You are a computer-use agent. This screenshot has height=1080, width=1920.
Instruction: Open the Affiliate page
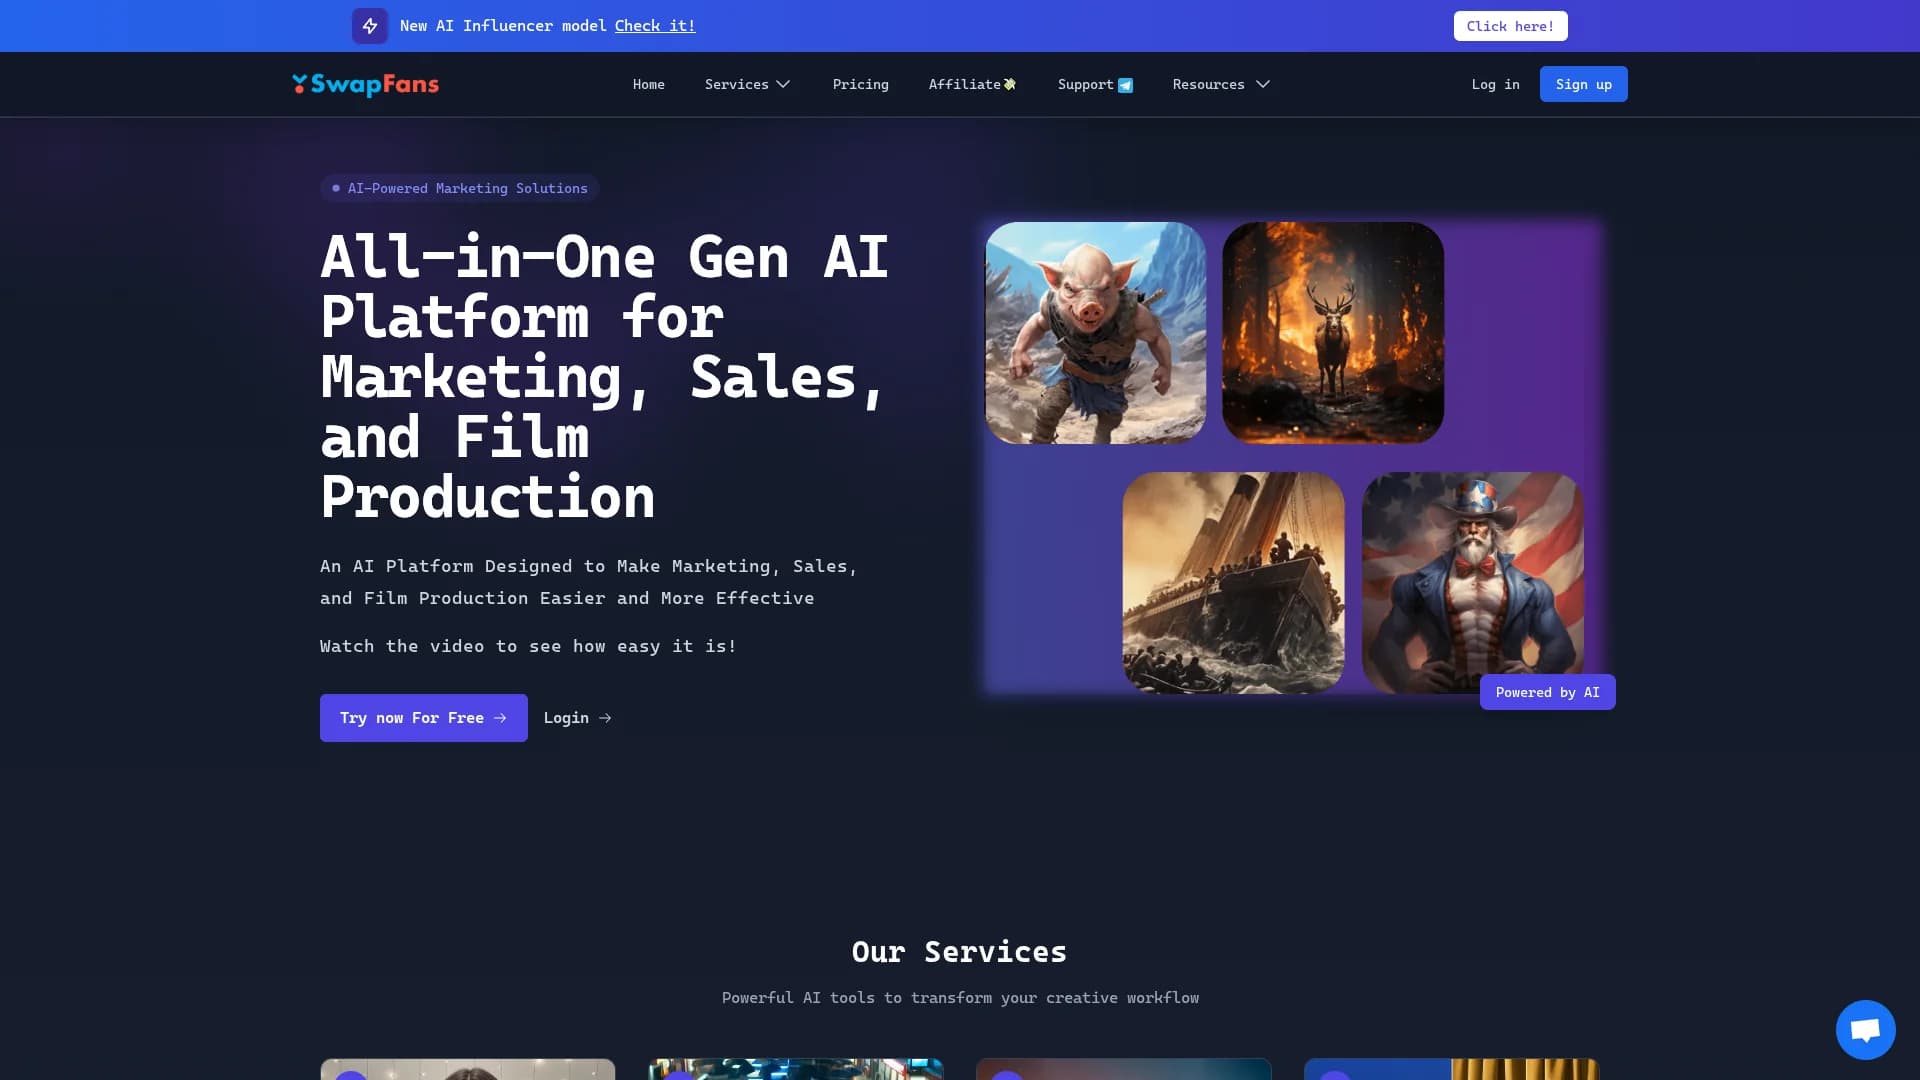(964, 84)
